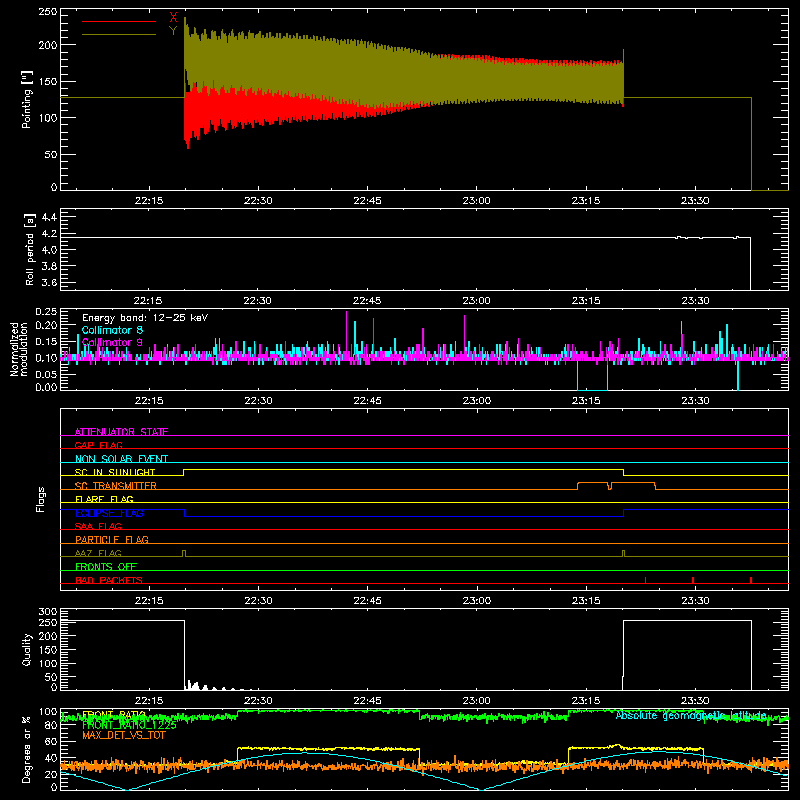Select the 'Energy band: 12-25 keV' annotation
The image size is (800, 800).
(145, 318)
